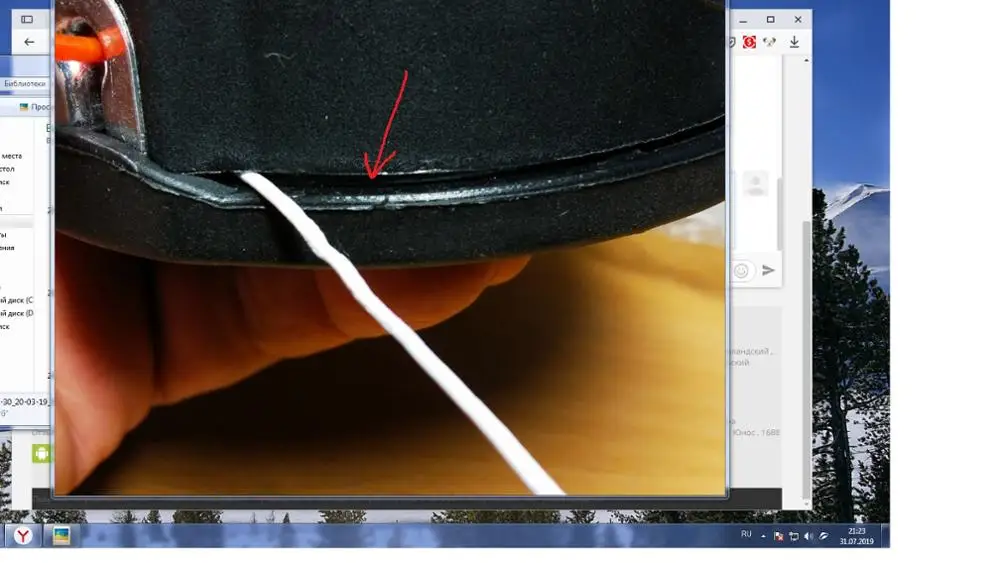
Task: Toggle the browser sidebar panel icon
Action: click(x=27, y=19)
